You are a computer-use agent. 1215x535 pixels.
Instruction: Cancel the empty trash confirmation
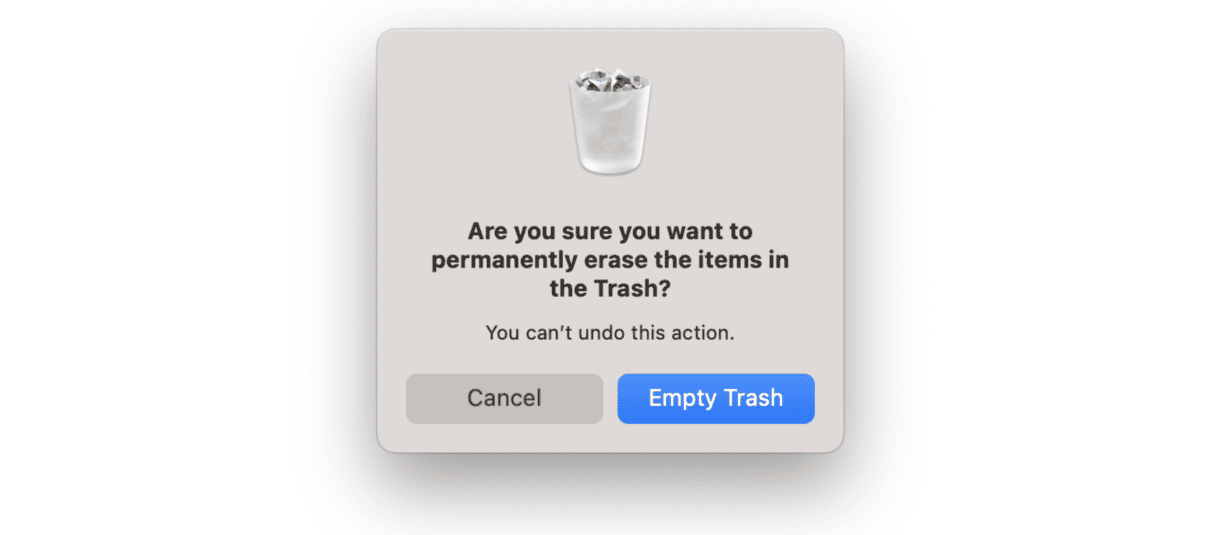click(x=504, y=398)
